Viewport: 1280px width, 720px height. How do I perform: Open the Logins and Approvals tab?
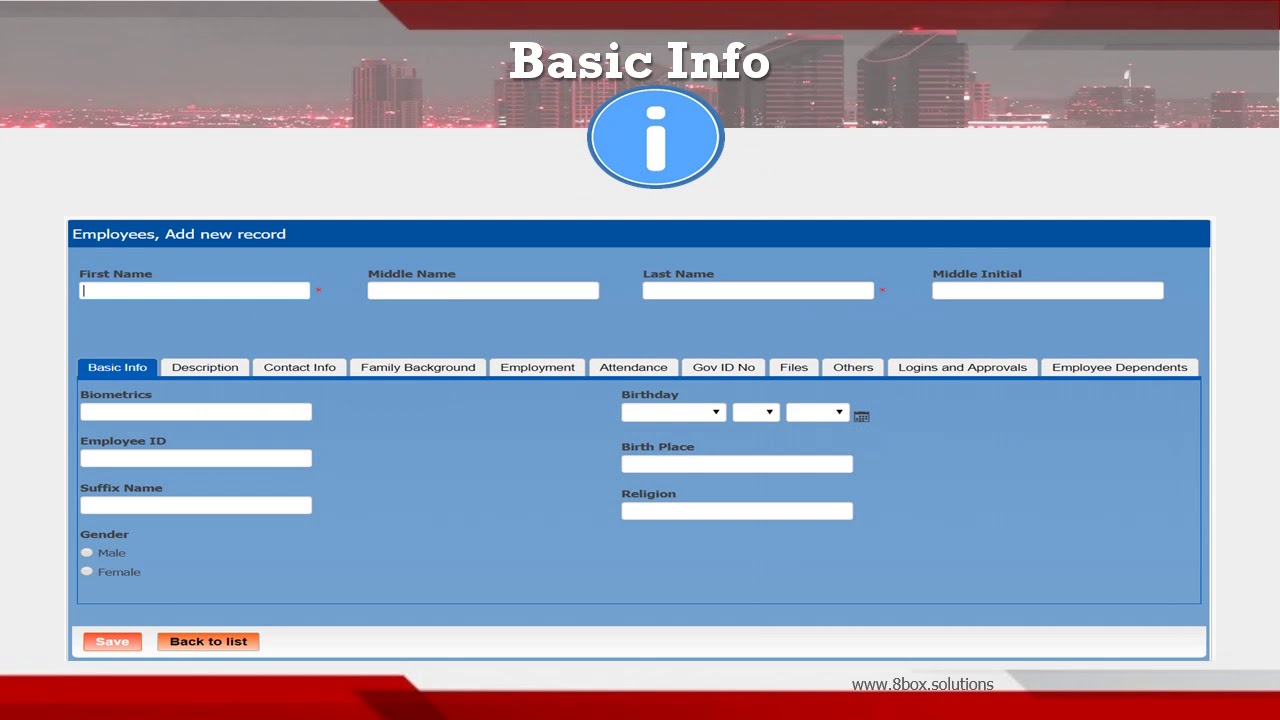coord(962,367)
